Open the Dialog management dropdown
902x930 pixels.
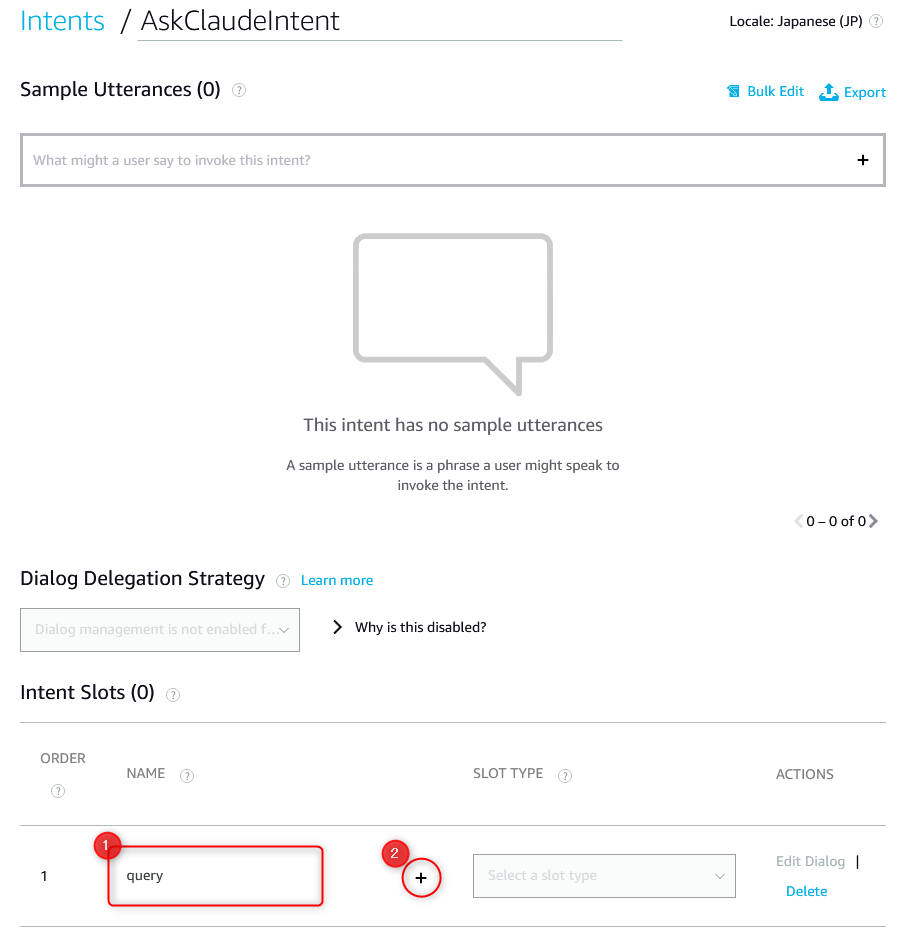pos(159,630)
